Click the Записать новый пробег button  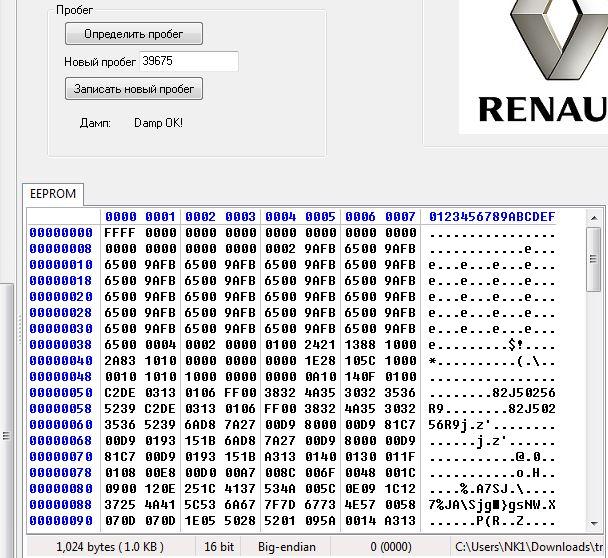pyautogui.click(x=134, y=89)
